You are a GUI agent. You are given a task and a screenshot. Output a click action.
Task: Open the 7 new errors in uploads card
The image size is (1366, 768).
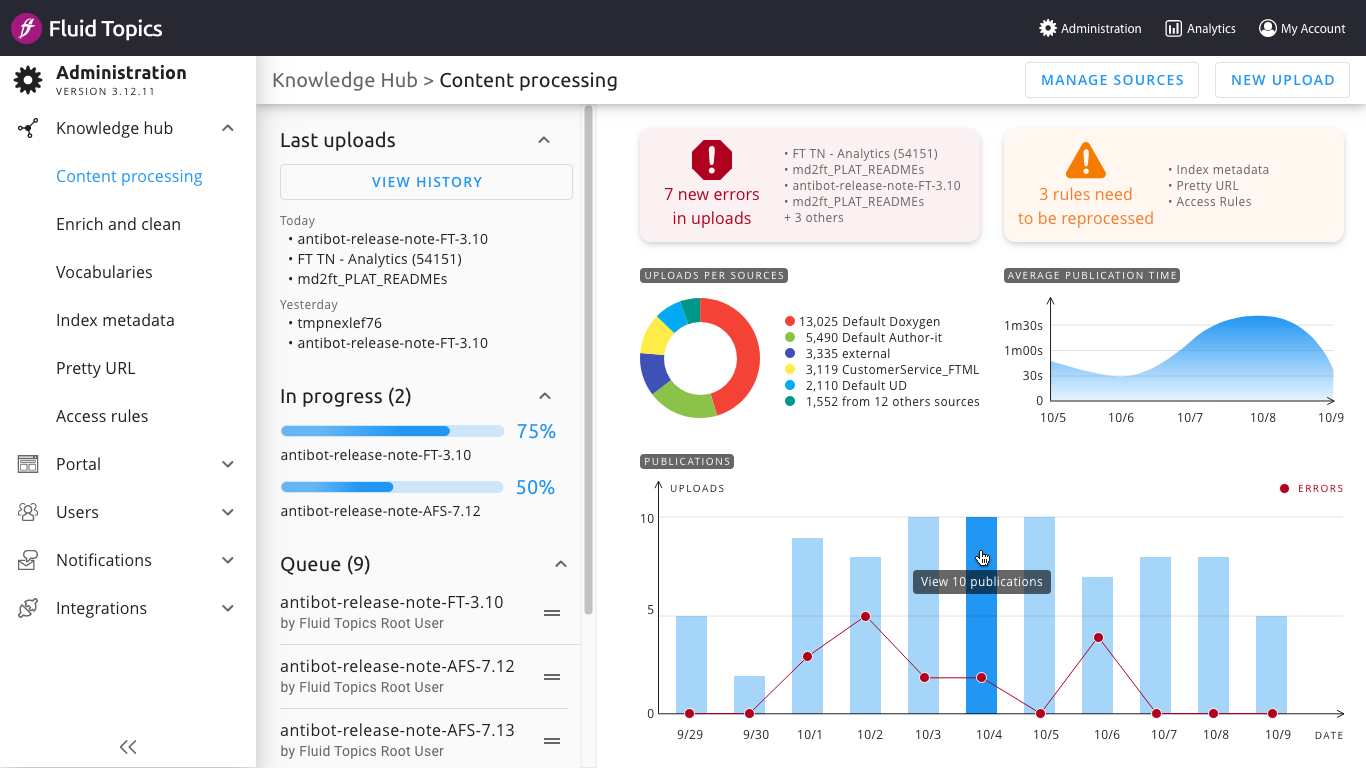pyautogui.click(x=810, y=185)
